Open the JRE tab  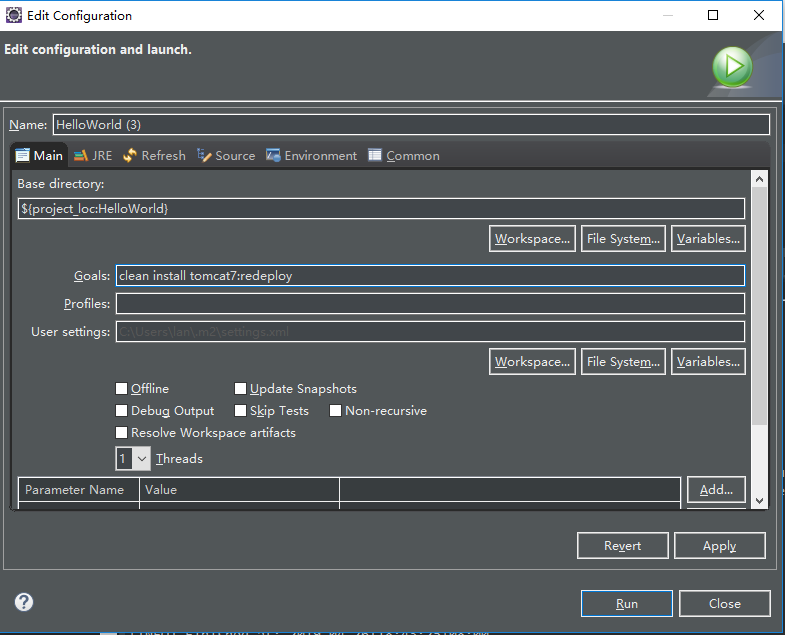93,156
